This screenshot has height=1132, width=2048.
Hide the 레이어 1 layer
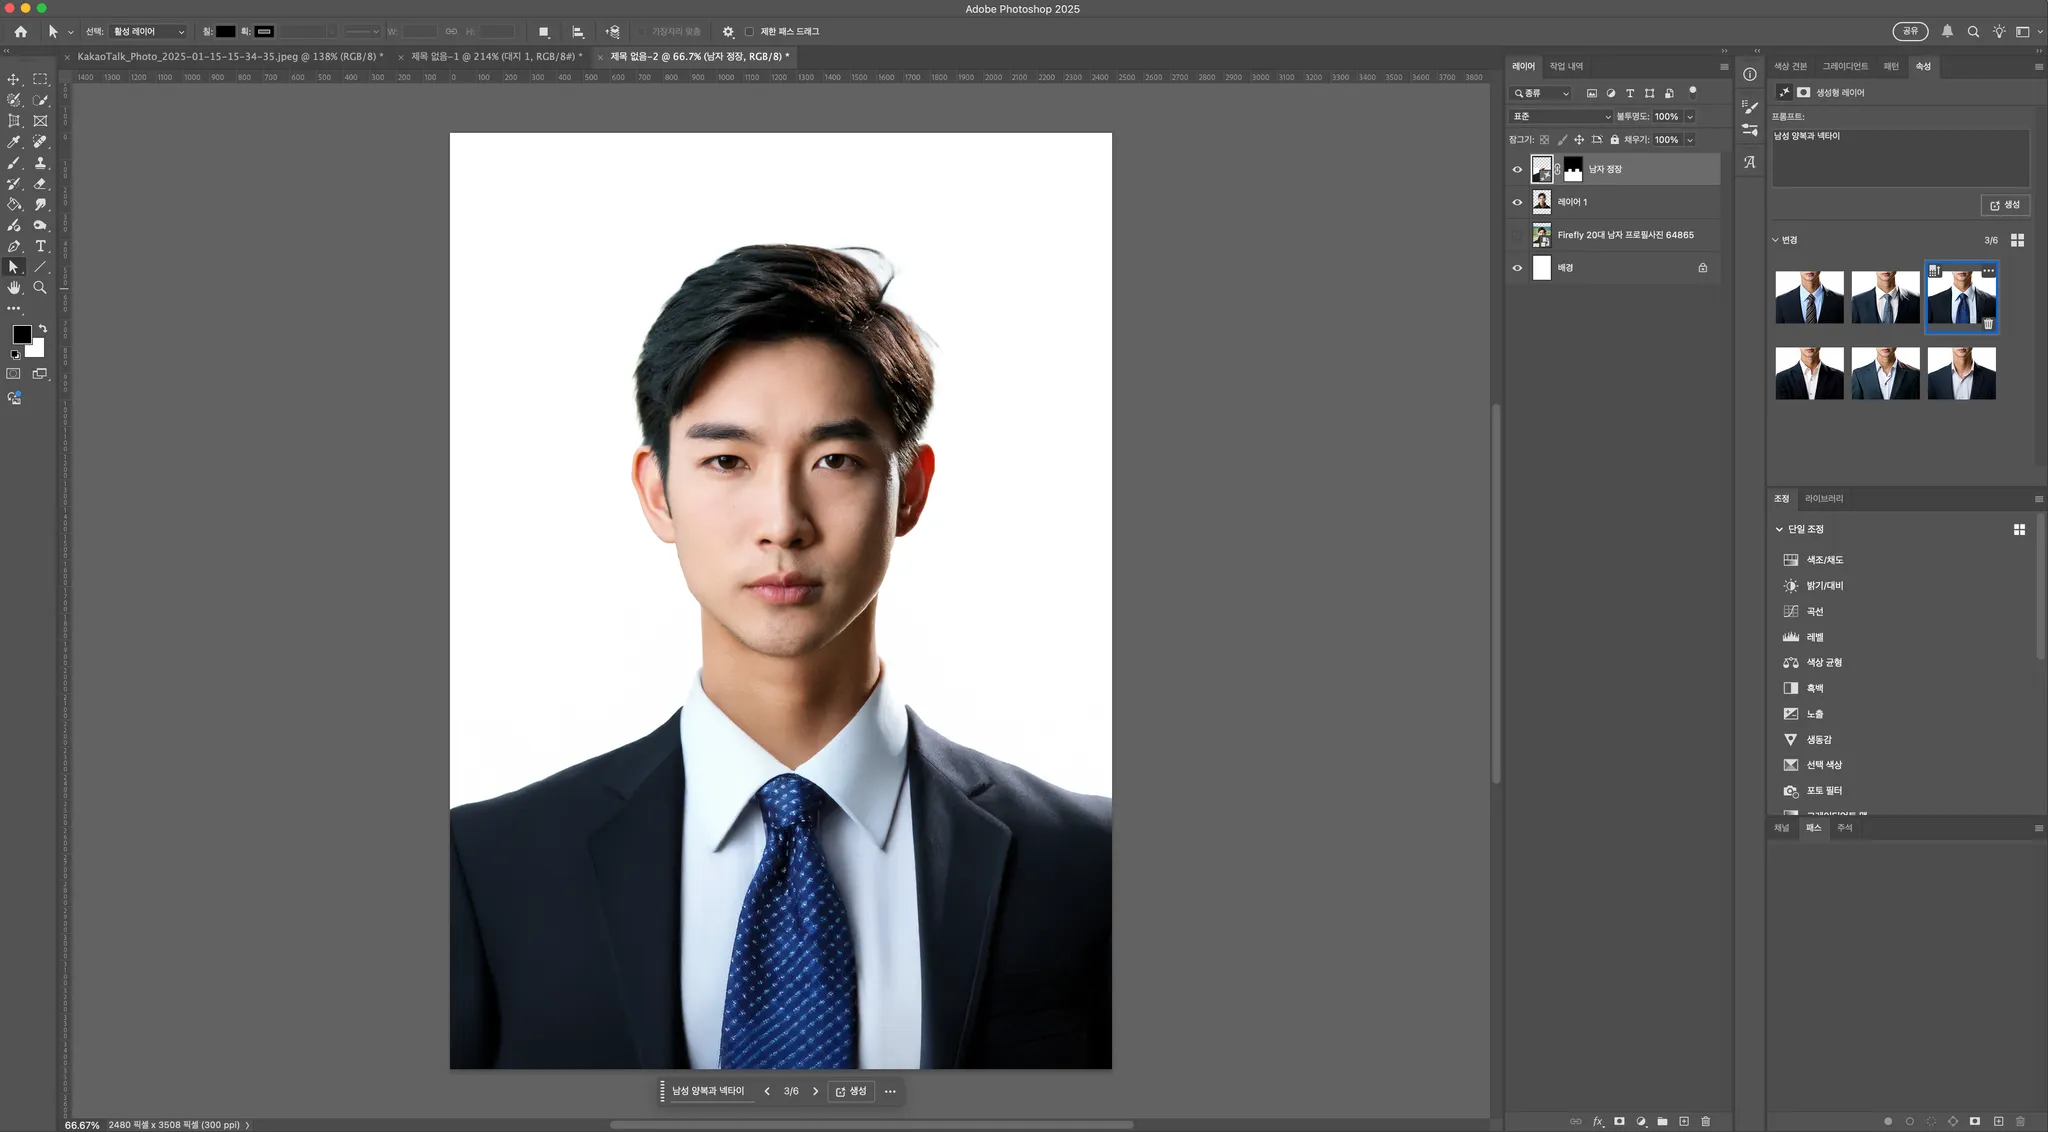1517,202
